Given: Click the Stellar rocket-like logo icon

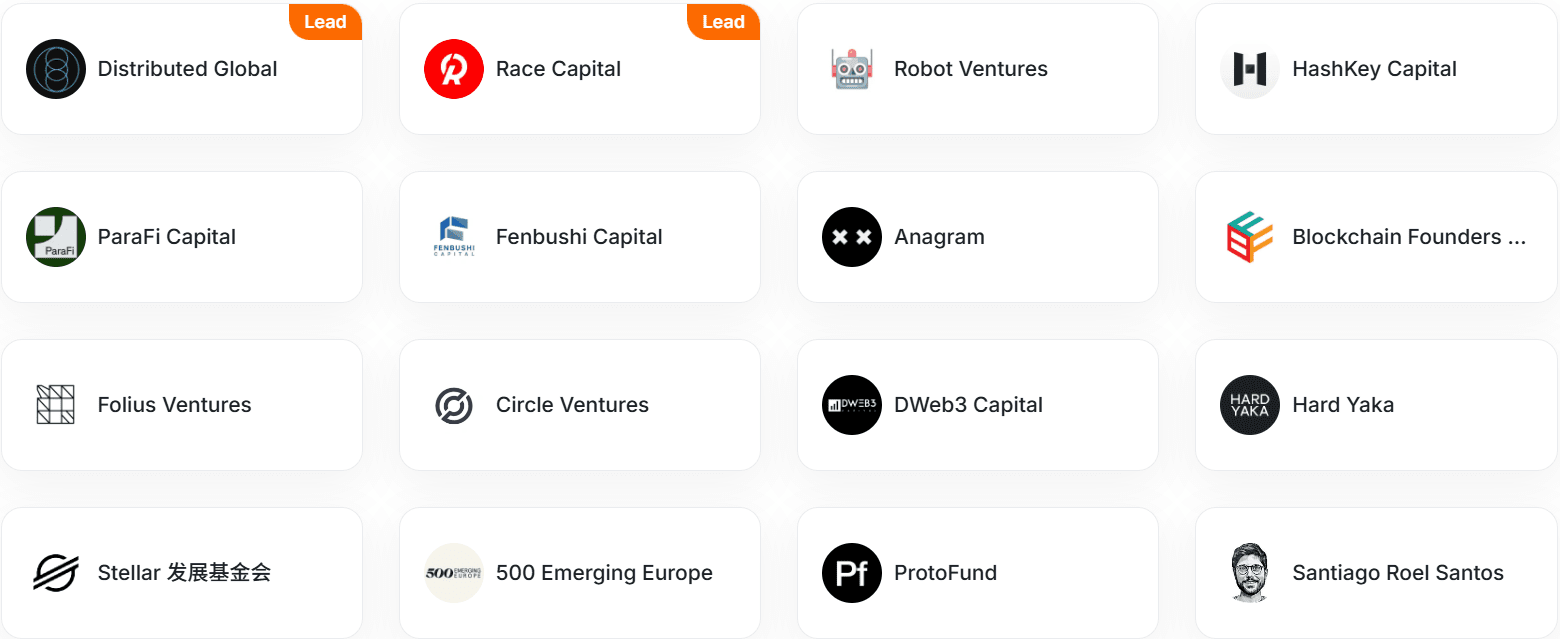Looking at the screenshot, I should coord(56,573).
